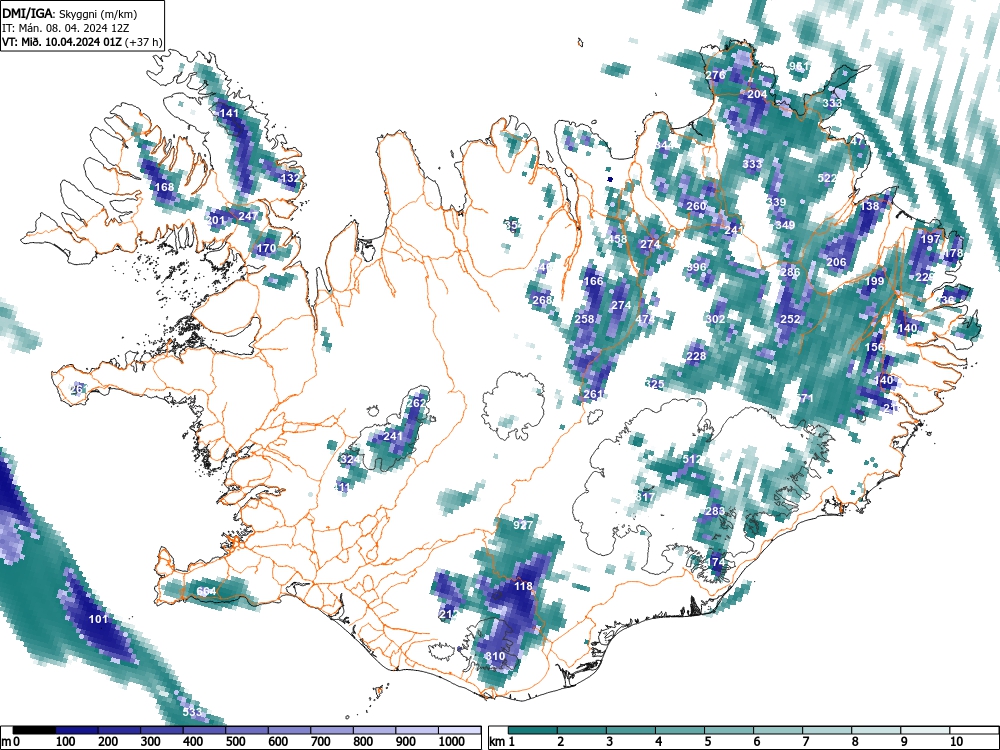
Task: Click the visibility value '286'
Action: click(790, 272)
